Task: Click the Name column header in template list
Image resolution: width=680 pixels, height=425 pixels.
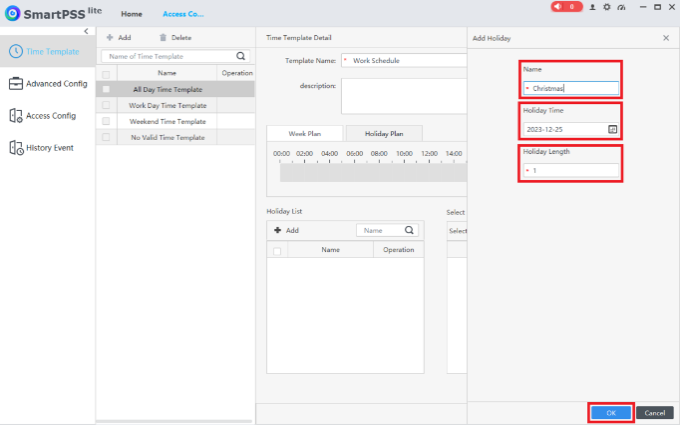Action: (x=167, y=73)
